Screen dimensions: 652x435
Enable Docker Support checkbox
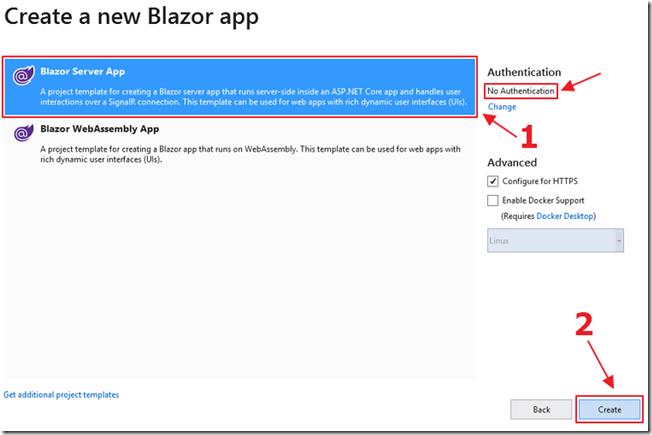point(493,200)
